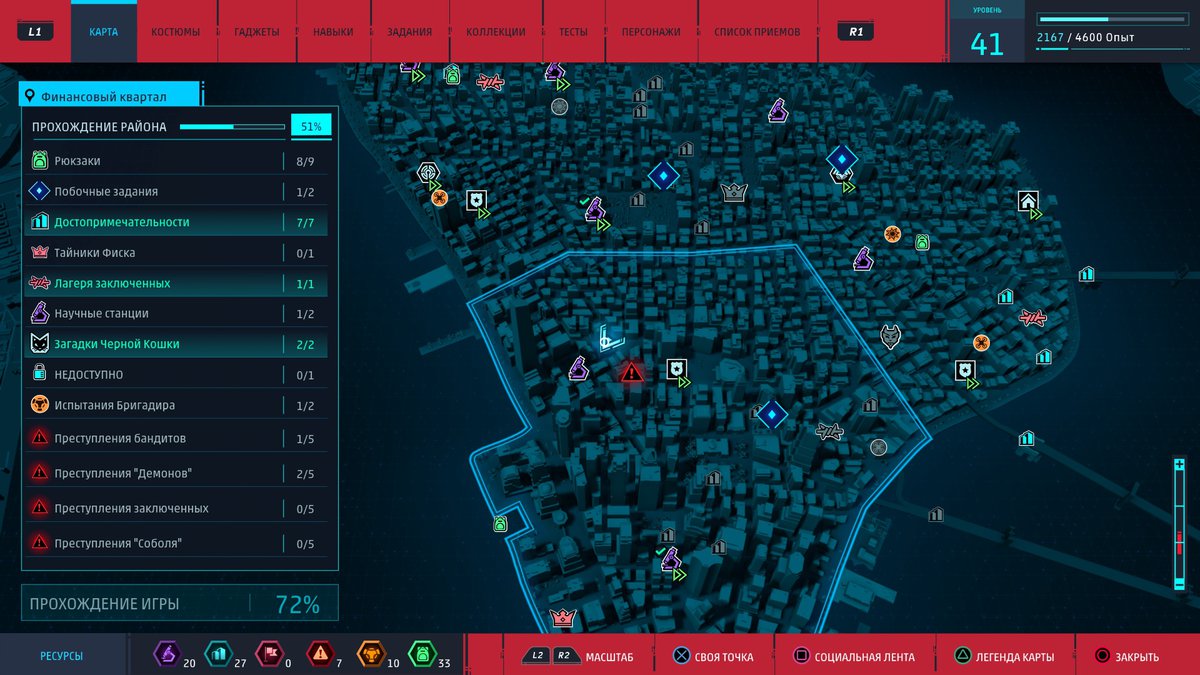Click the orange challenge token resource icon
Image resolution: width=1200 pixels, height=675 pixels.
pyautogui.click(x=370, y=656)
